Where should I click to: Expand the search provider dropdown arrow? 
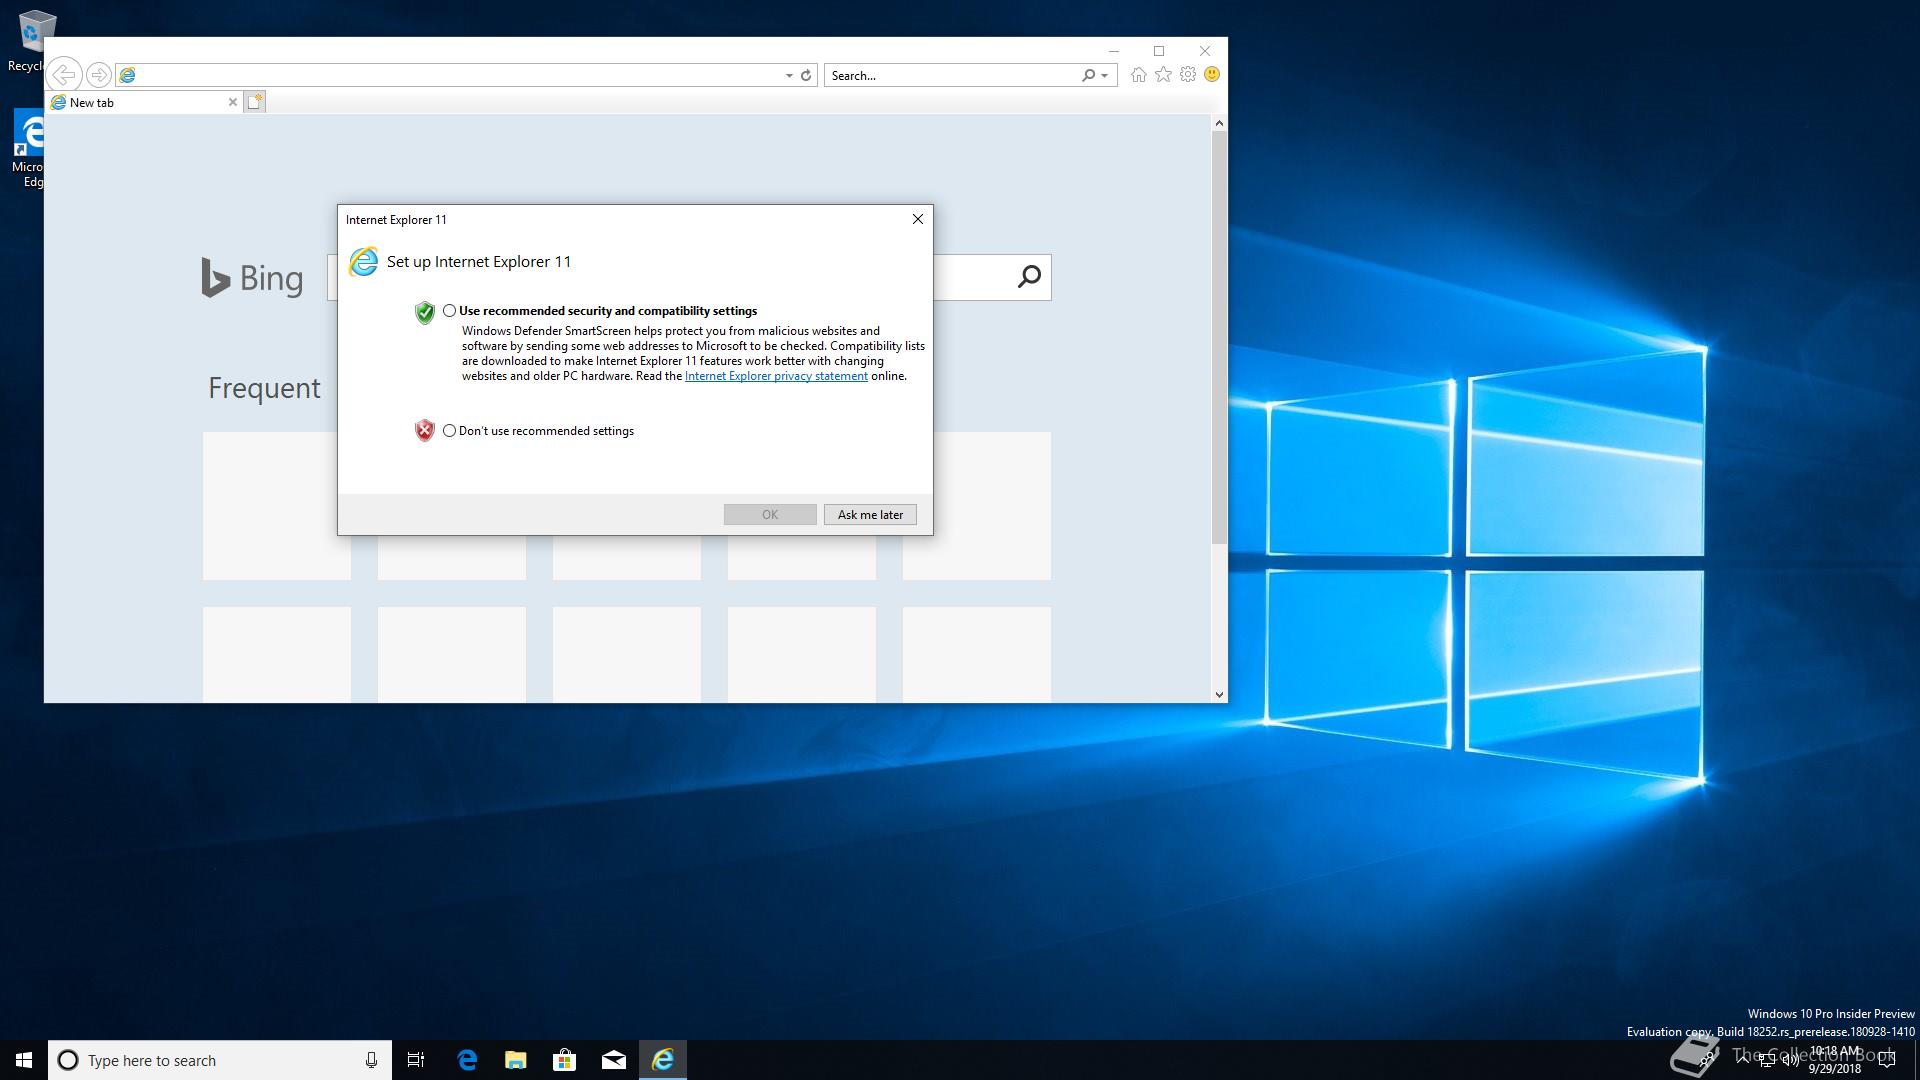(1104, 75)
